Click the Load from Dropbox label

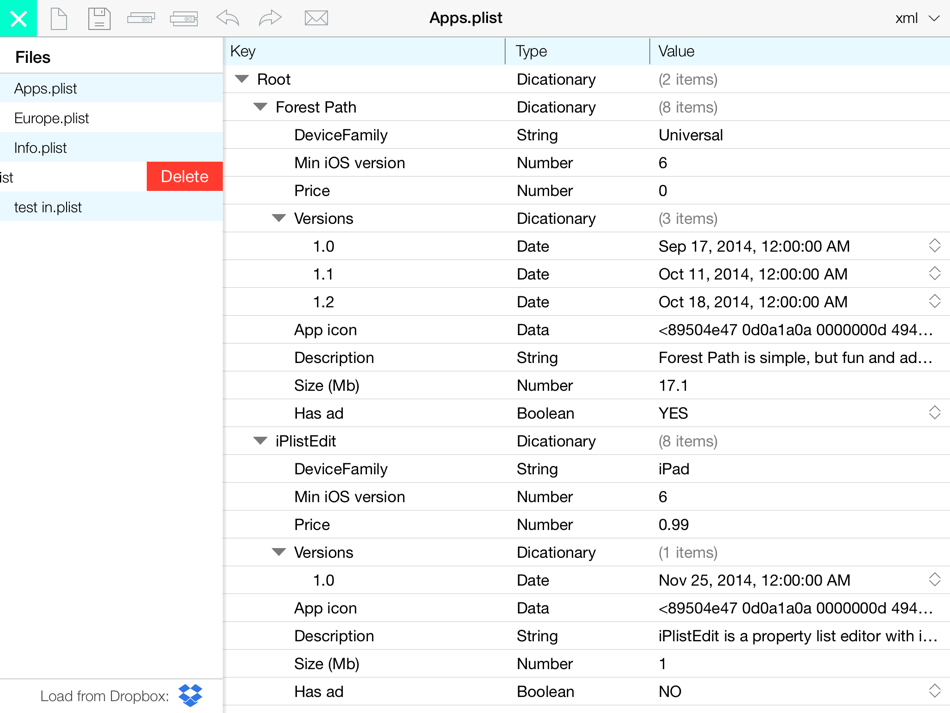(104, 696)
